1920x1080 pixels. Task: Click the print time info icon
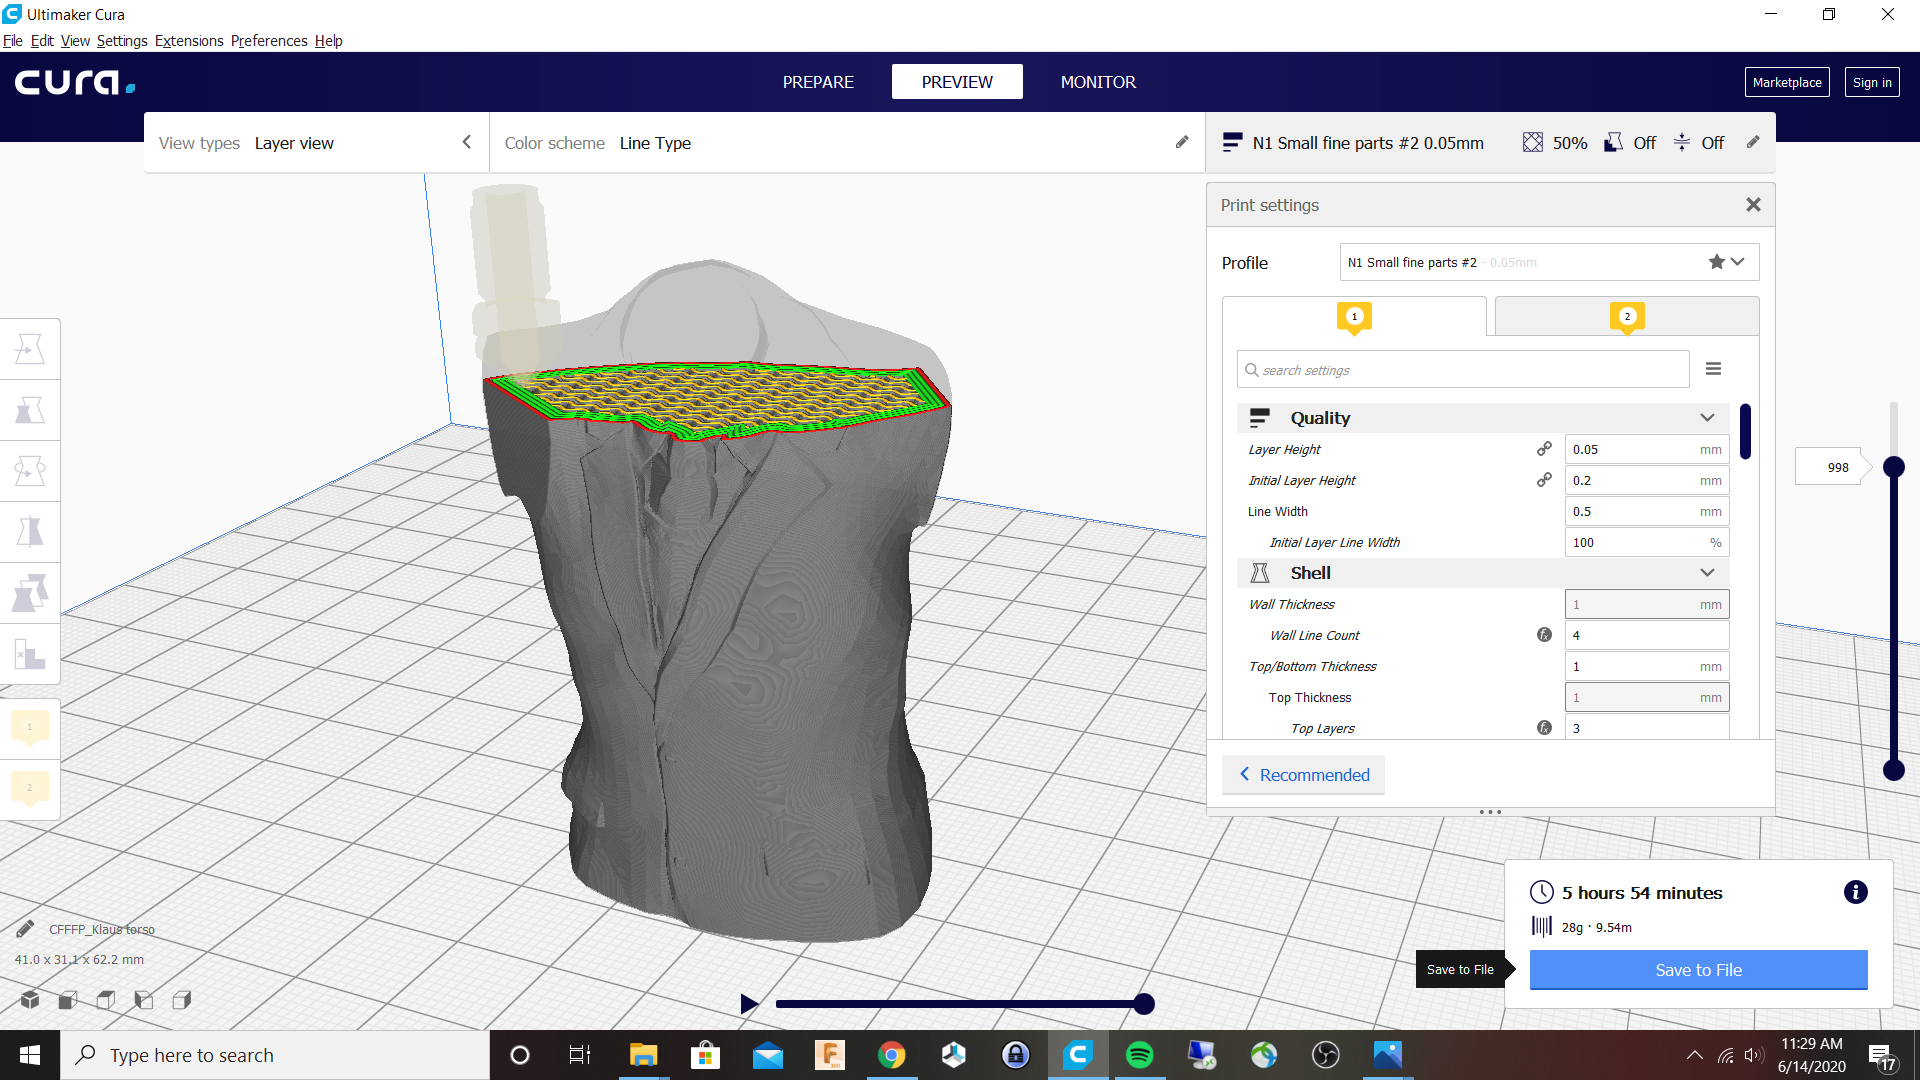1855,892
